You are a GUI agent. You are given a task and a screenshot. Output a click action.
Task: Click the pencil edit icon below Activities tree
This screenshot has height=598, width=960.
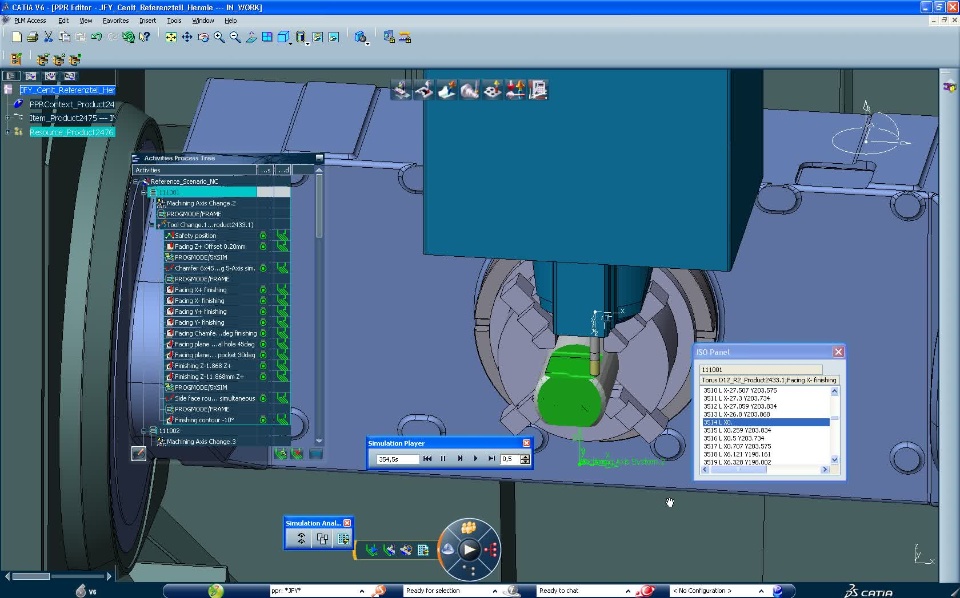138,453
